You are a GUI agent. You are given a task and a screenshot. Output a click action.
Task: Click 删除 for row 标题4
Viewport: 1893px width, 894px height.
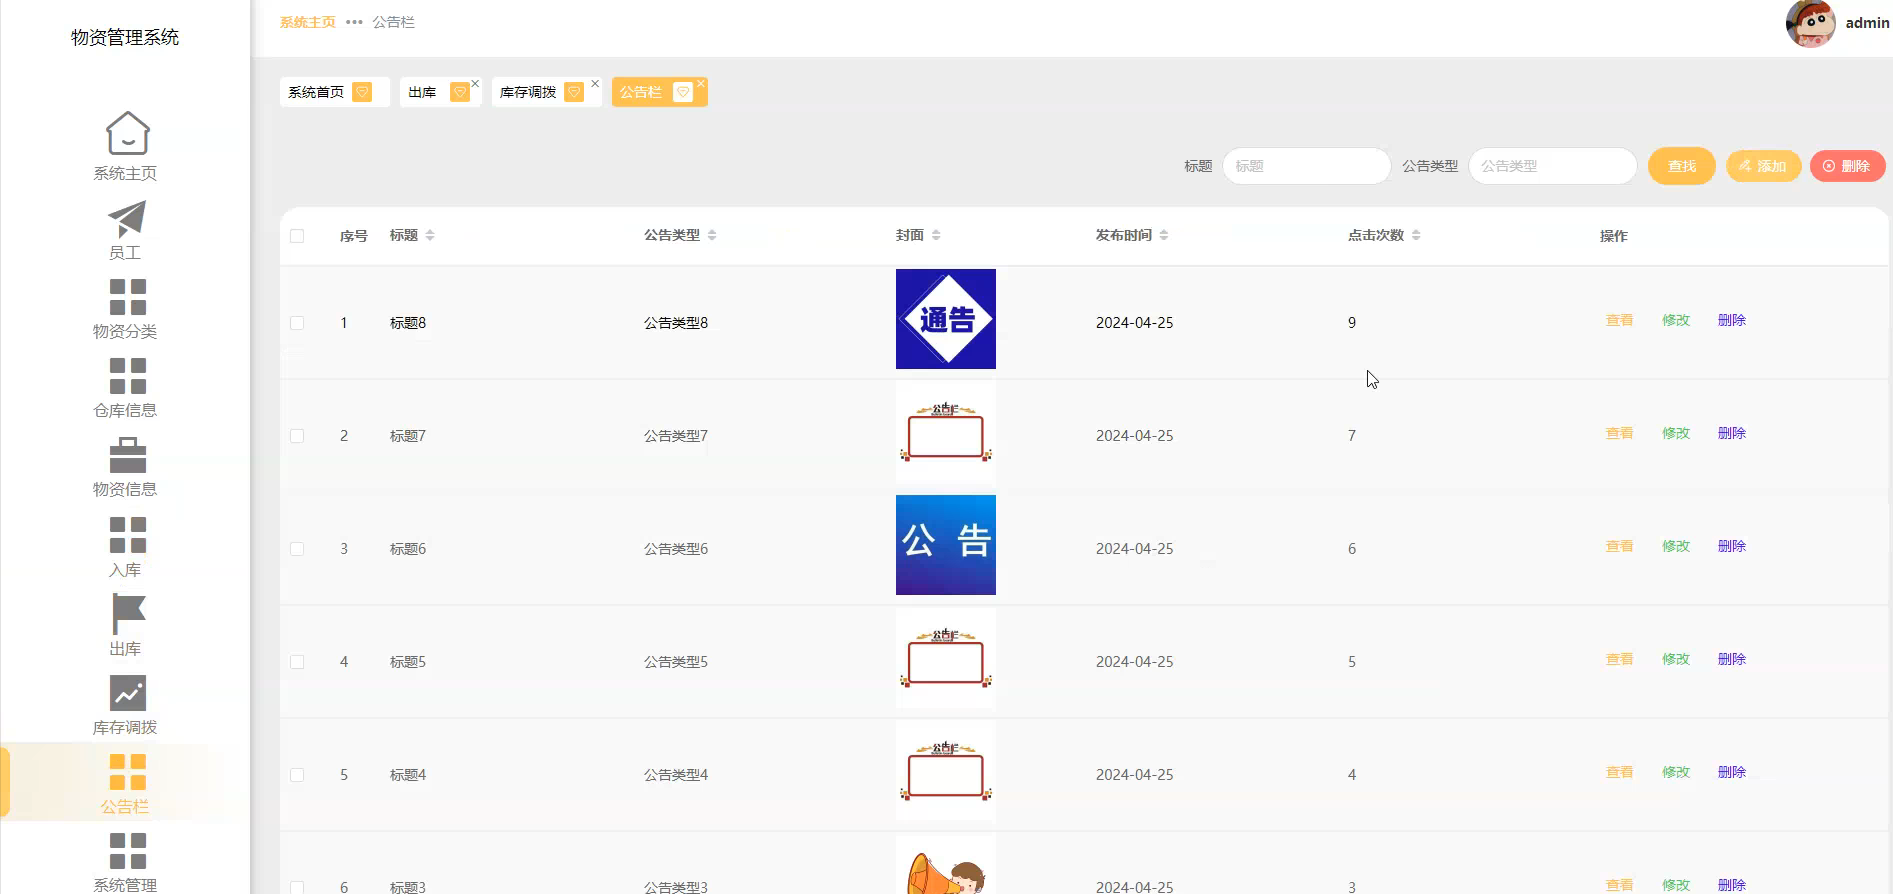(x=1732, y=772)
